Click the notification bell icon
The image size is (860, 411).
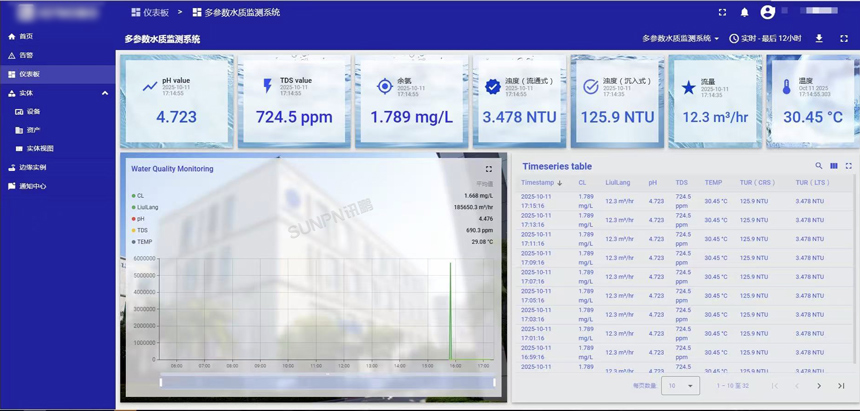pos(744,12)
